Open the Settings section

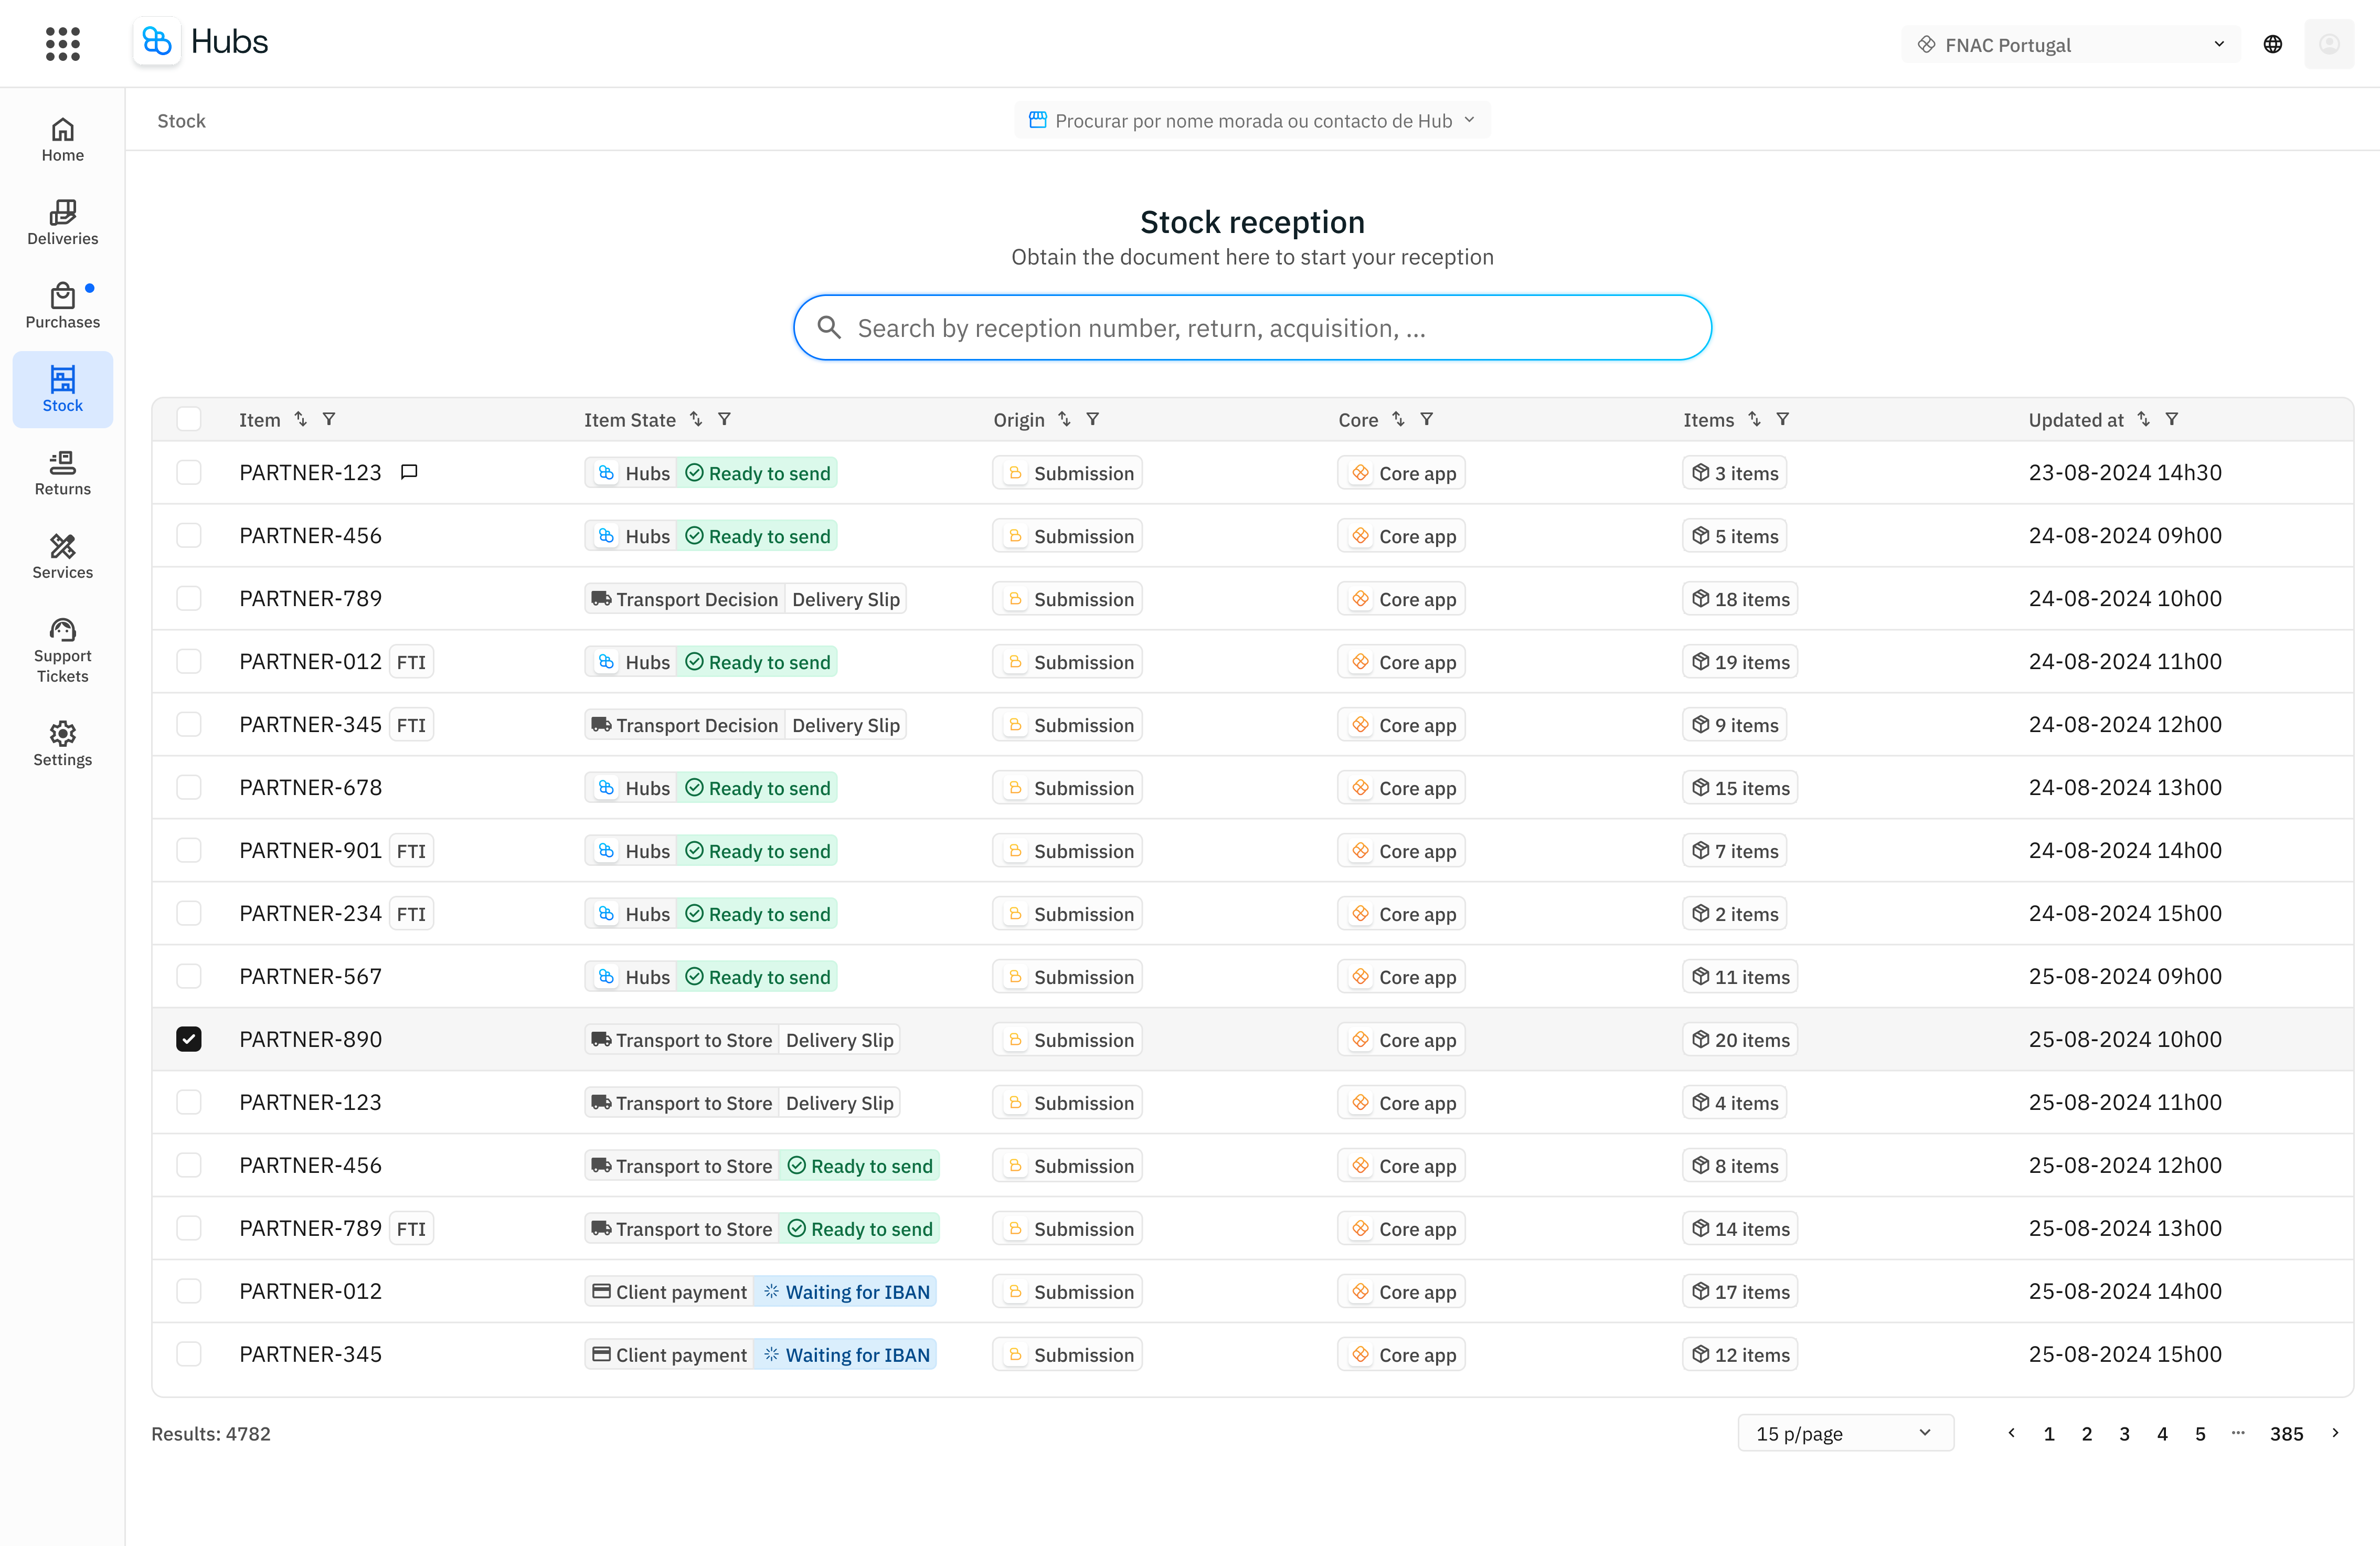point(62,742)
